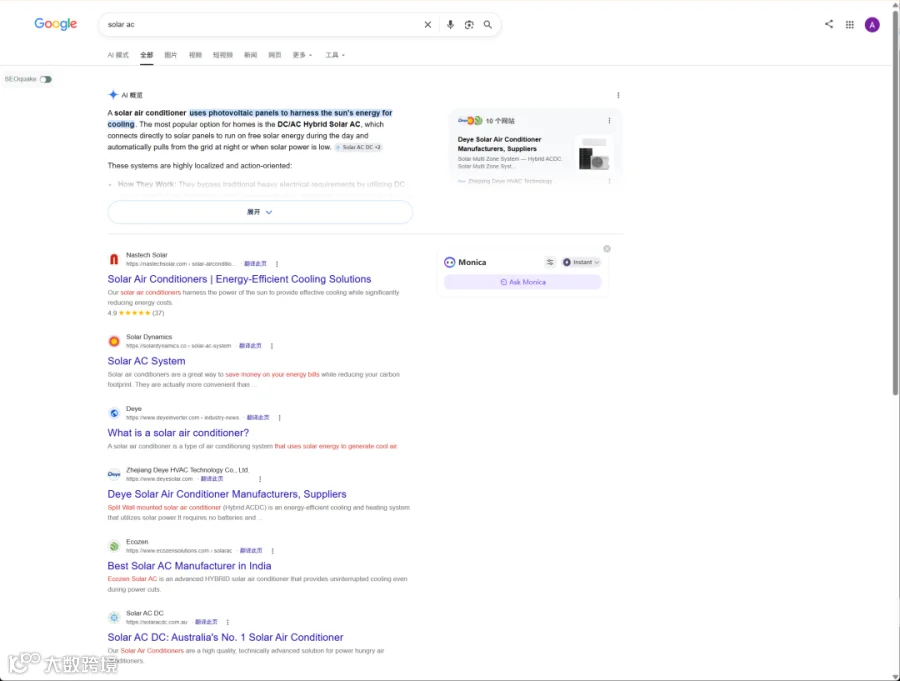Toggle the SEOquake switch
The image size is (900, 681).
[46, 79]
